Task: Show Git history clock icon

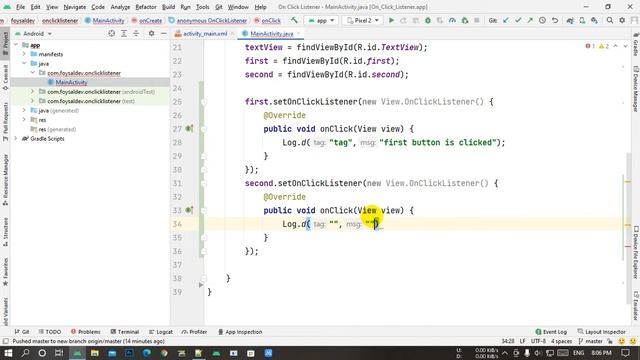Action: pos(542,20)
